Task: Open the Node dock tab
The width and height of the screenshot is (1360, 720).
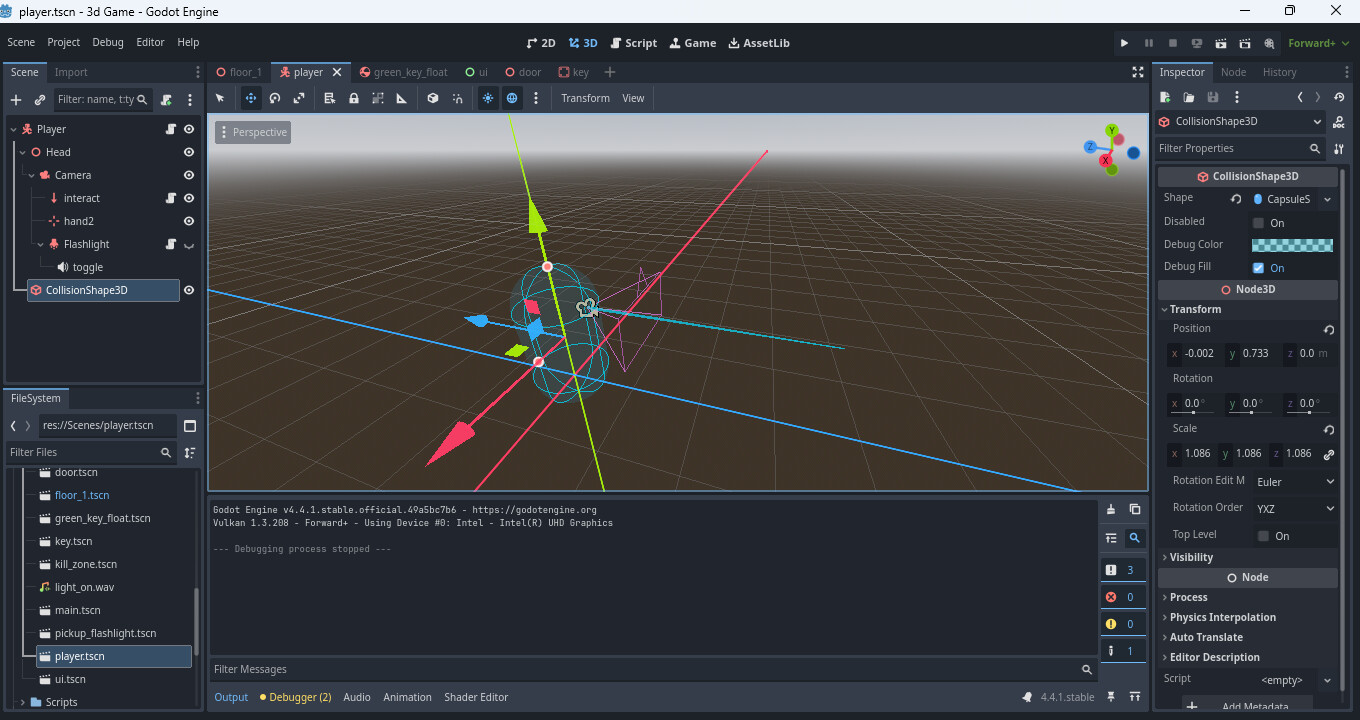Action: [1233, 72]
